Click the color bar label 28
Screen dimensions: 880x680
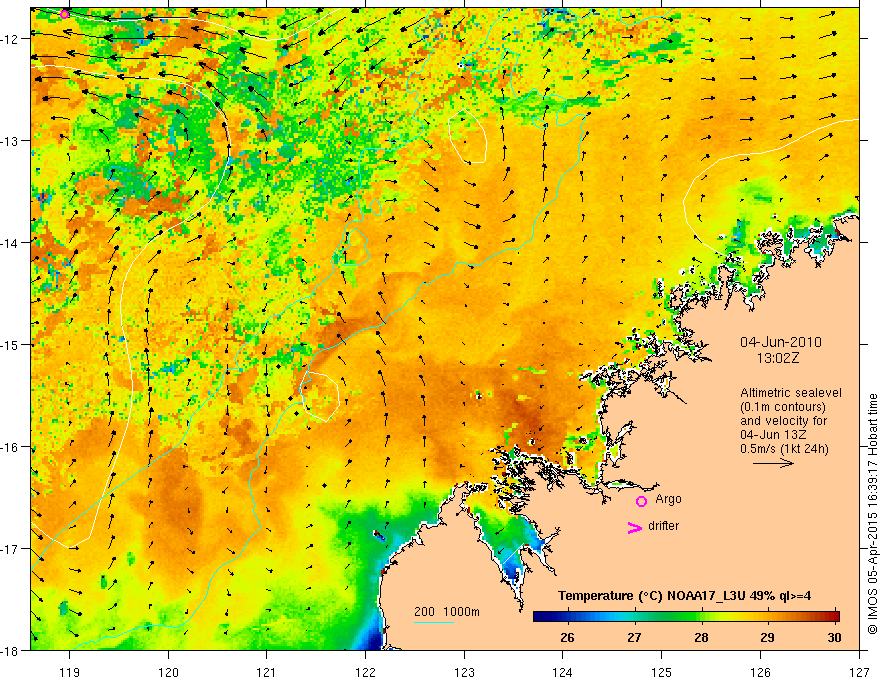(701, 637)
